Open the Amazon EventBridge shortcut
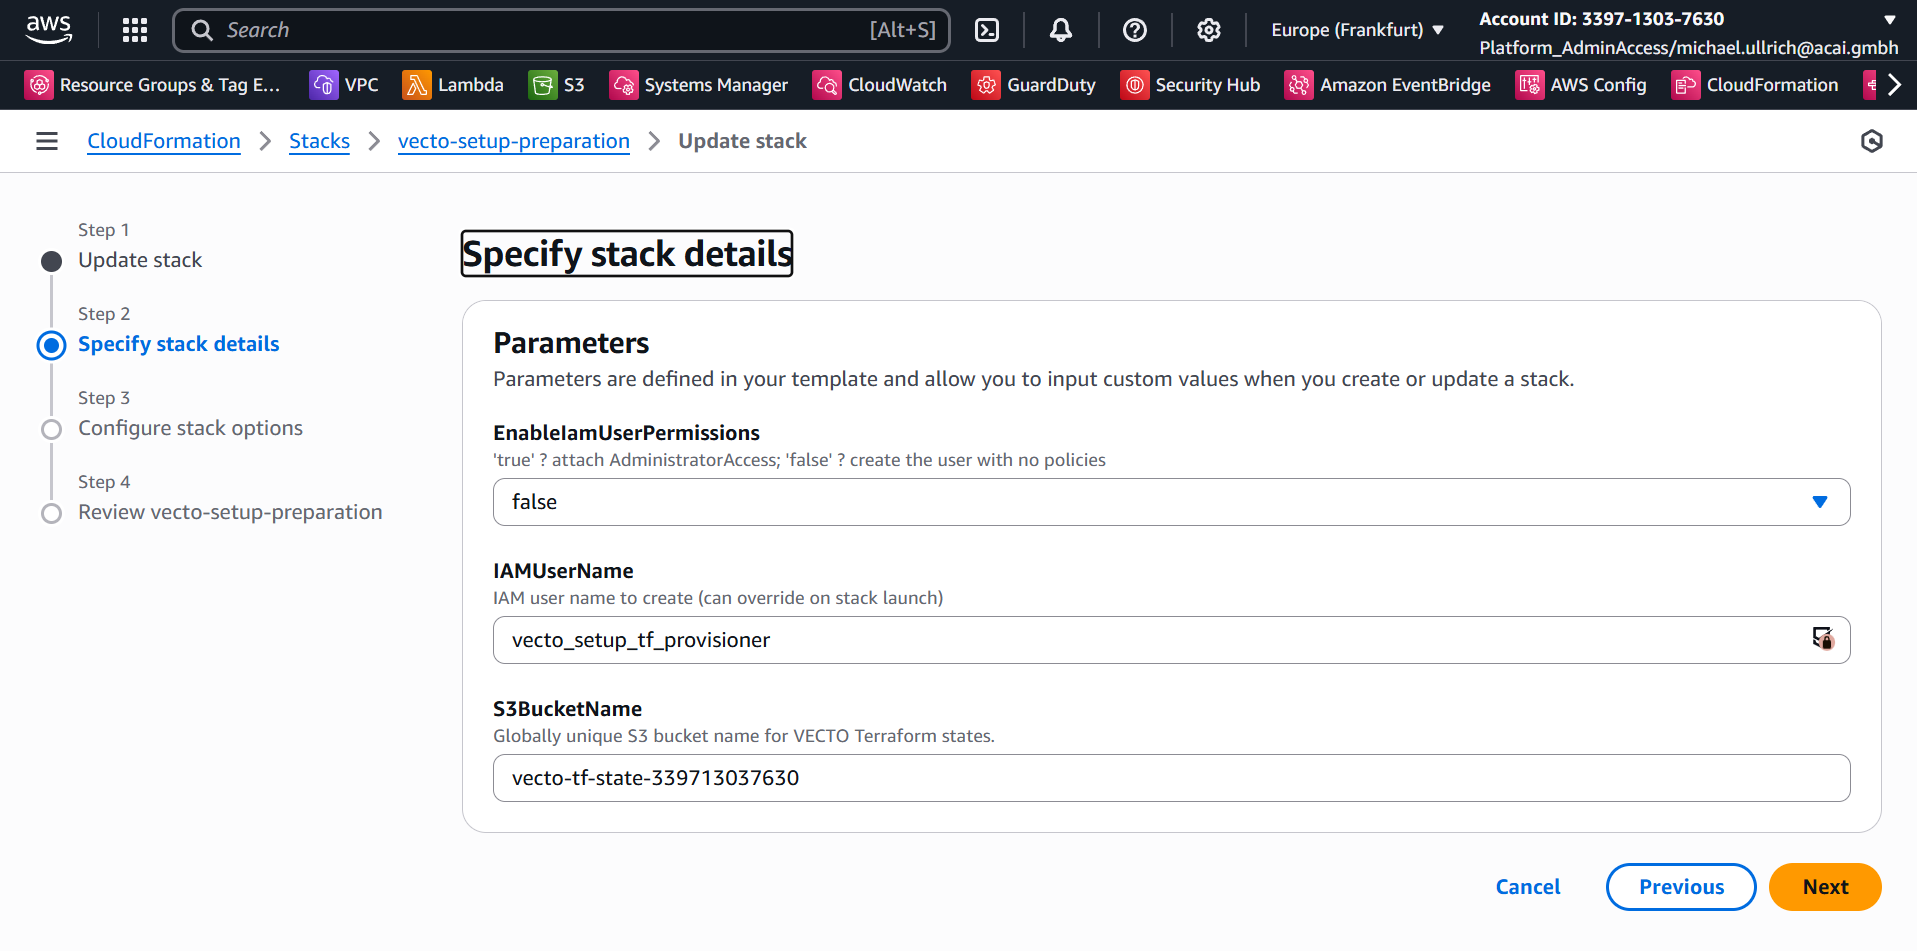This screenshot has width=1917, height=951. coord(1388,85)
